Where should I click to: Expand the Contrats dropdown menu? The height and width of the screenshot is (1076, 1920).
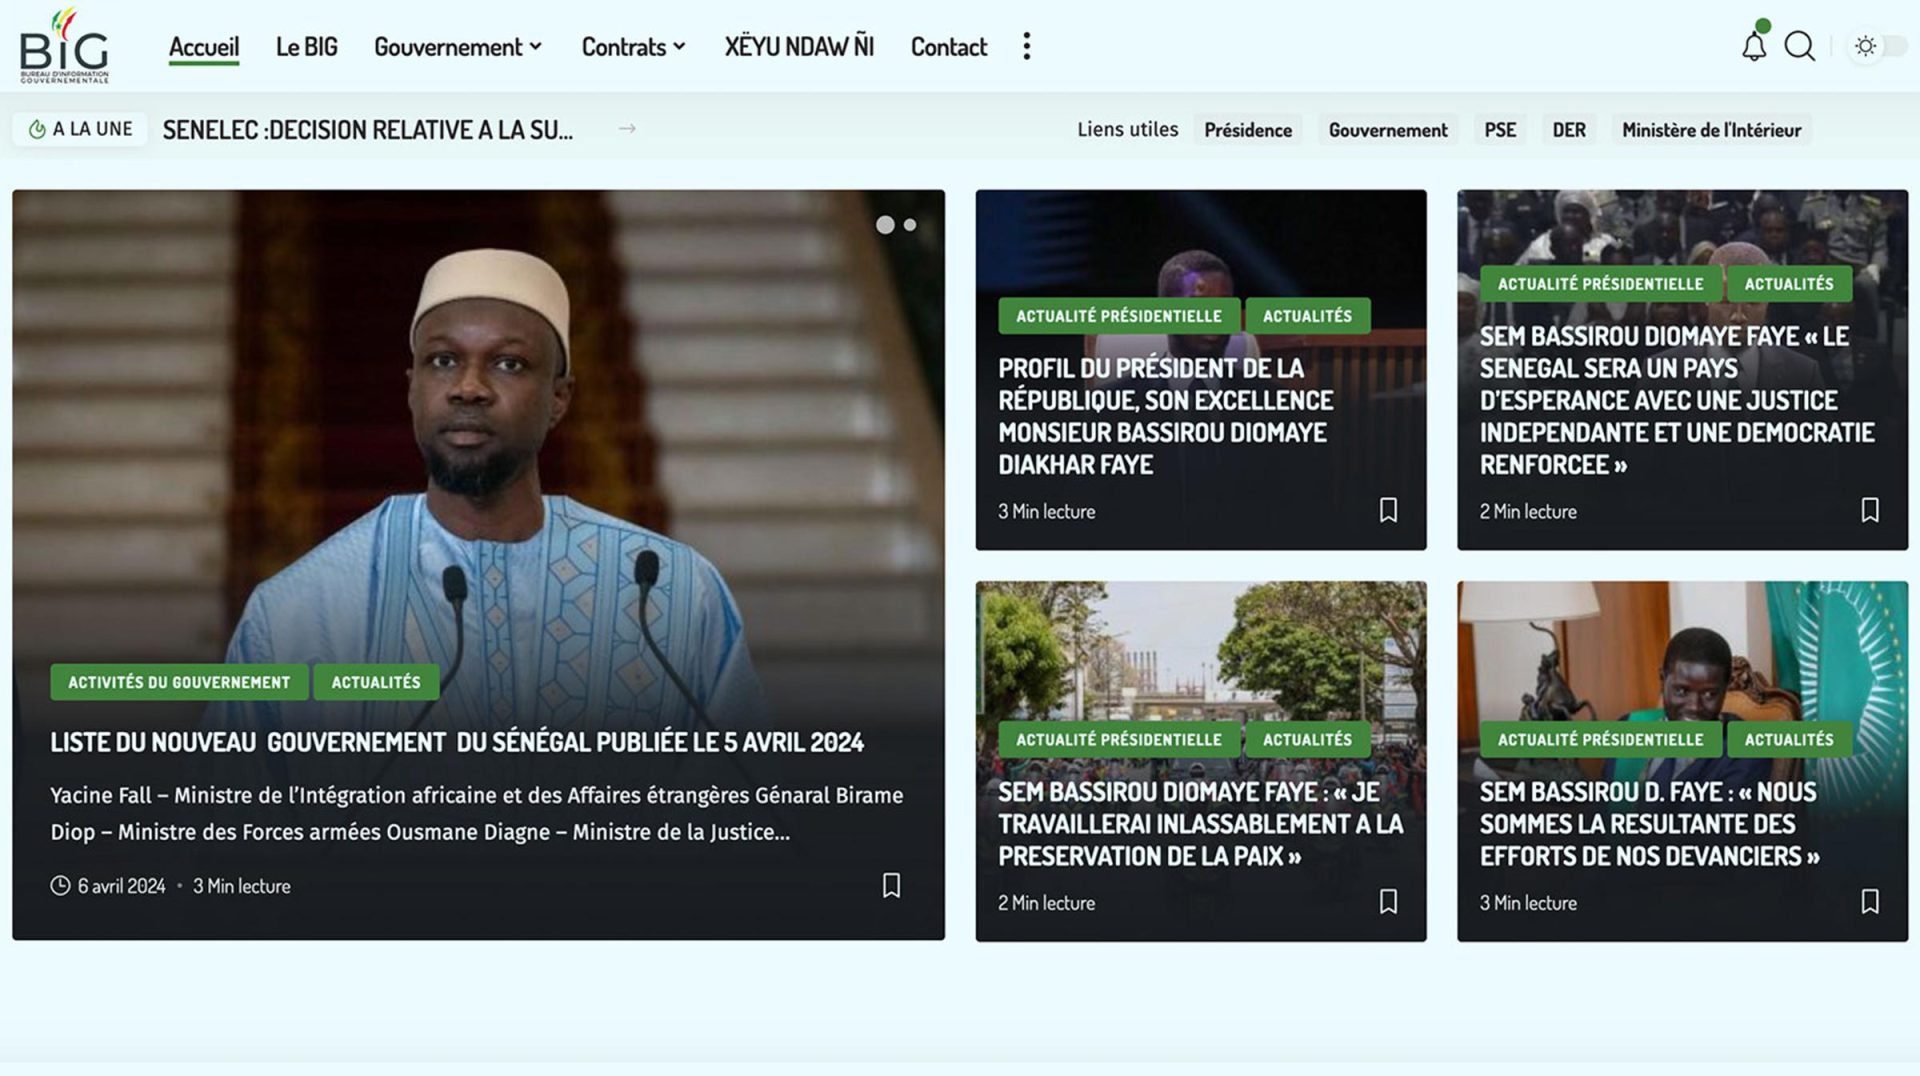click(x=633, y=47)
